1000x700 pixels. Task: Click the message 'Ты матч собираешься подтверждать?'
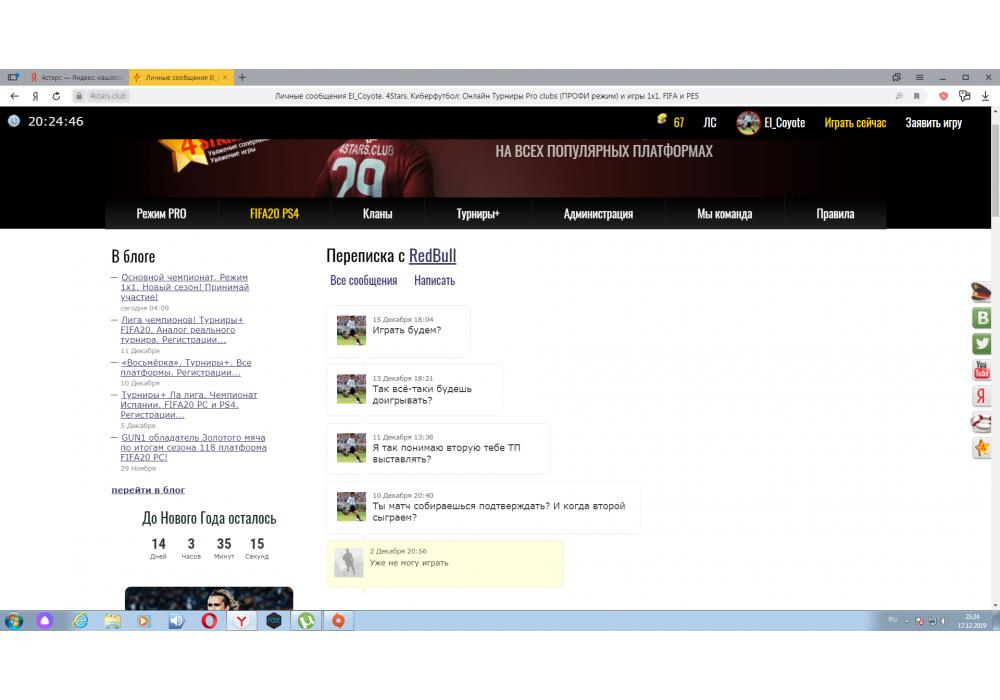click(499, 511)
